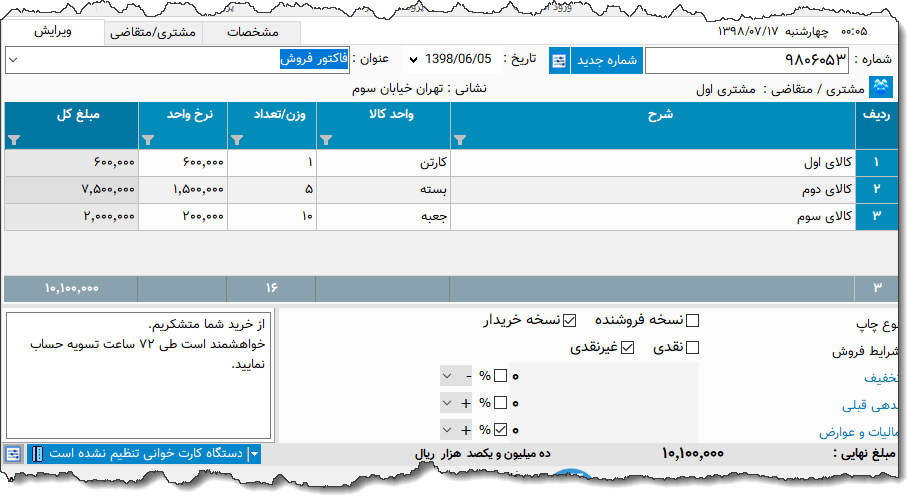Expand the card reader status dropdown arrow

[254, 454]
